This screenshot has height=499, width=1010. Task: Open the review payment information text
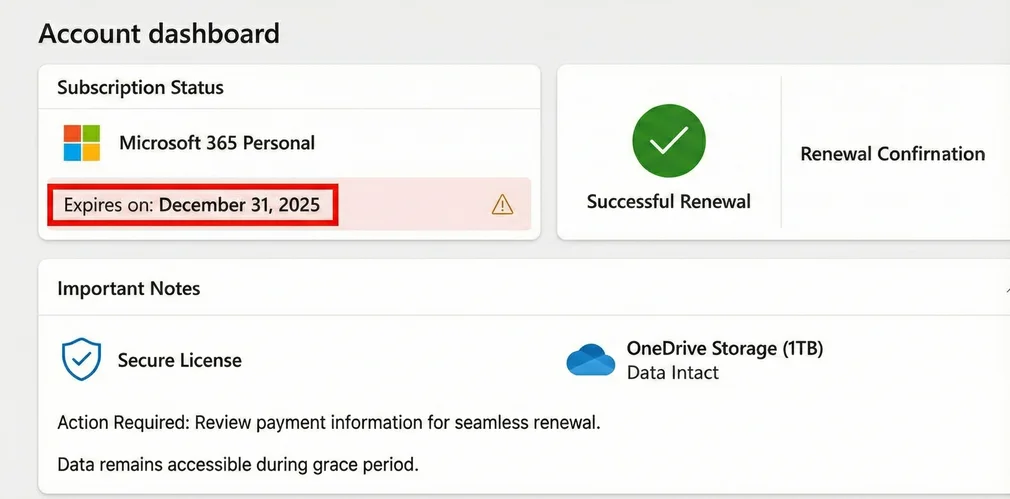[397, 422]
